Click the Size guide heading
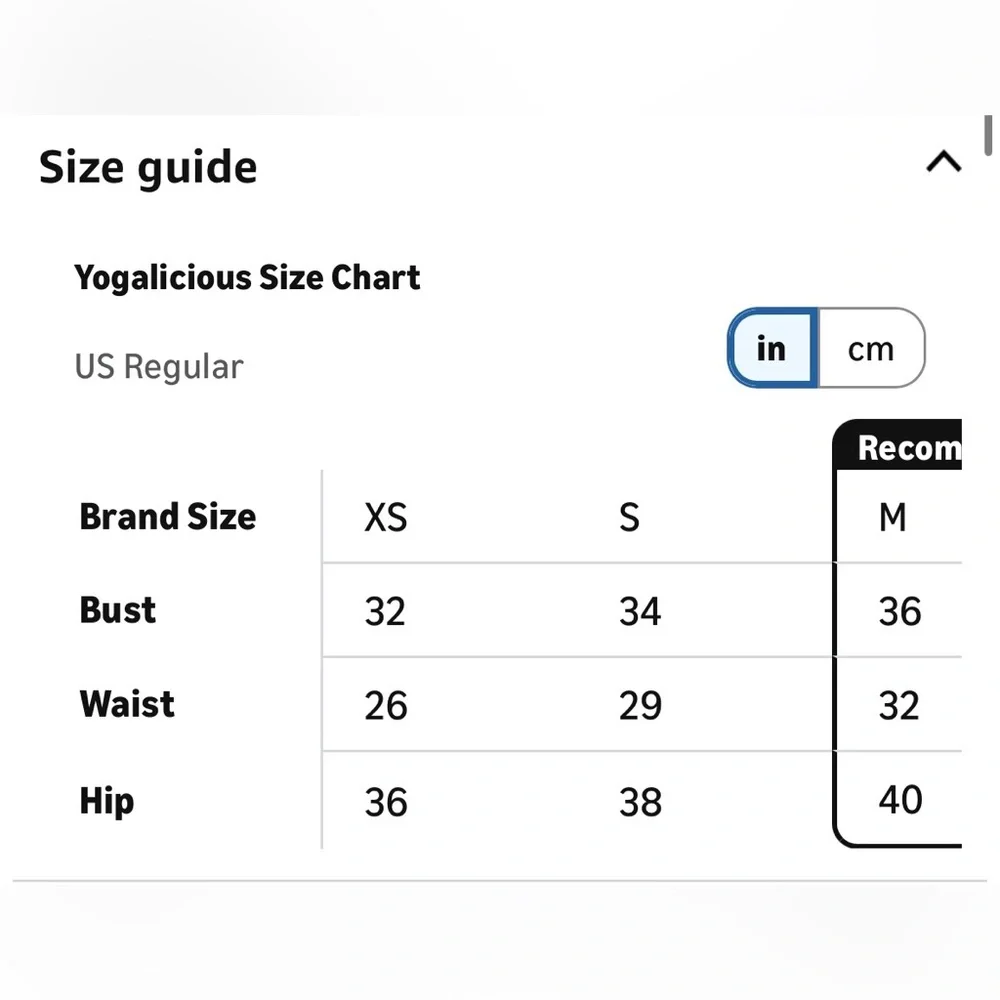This screenshot has height=1000, width=1000. (148, 167)
